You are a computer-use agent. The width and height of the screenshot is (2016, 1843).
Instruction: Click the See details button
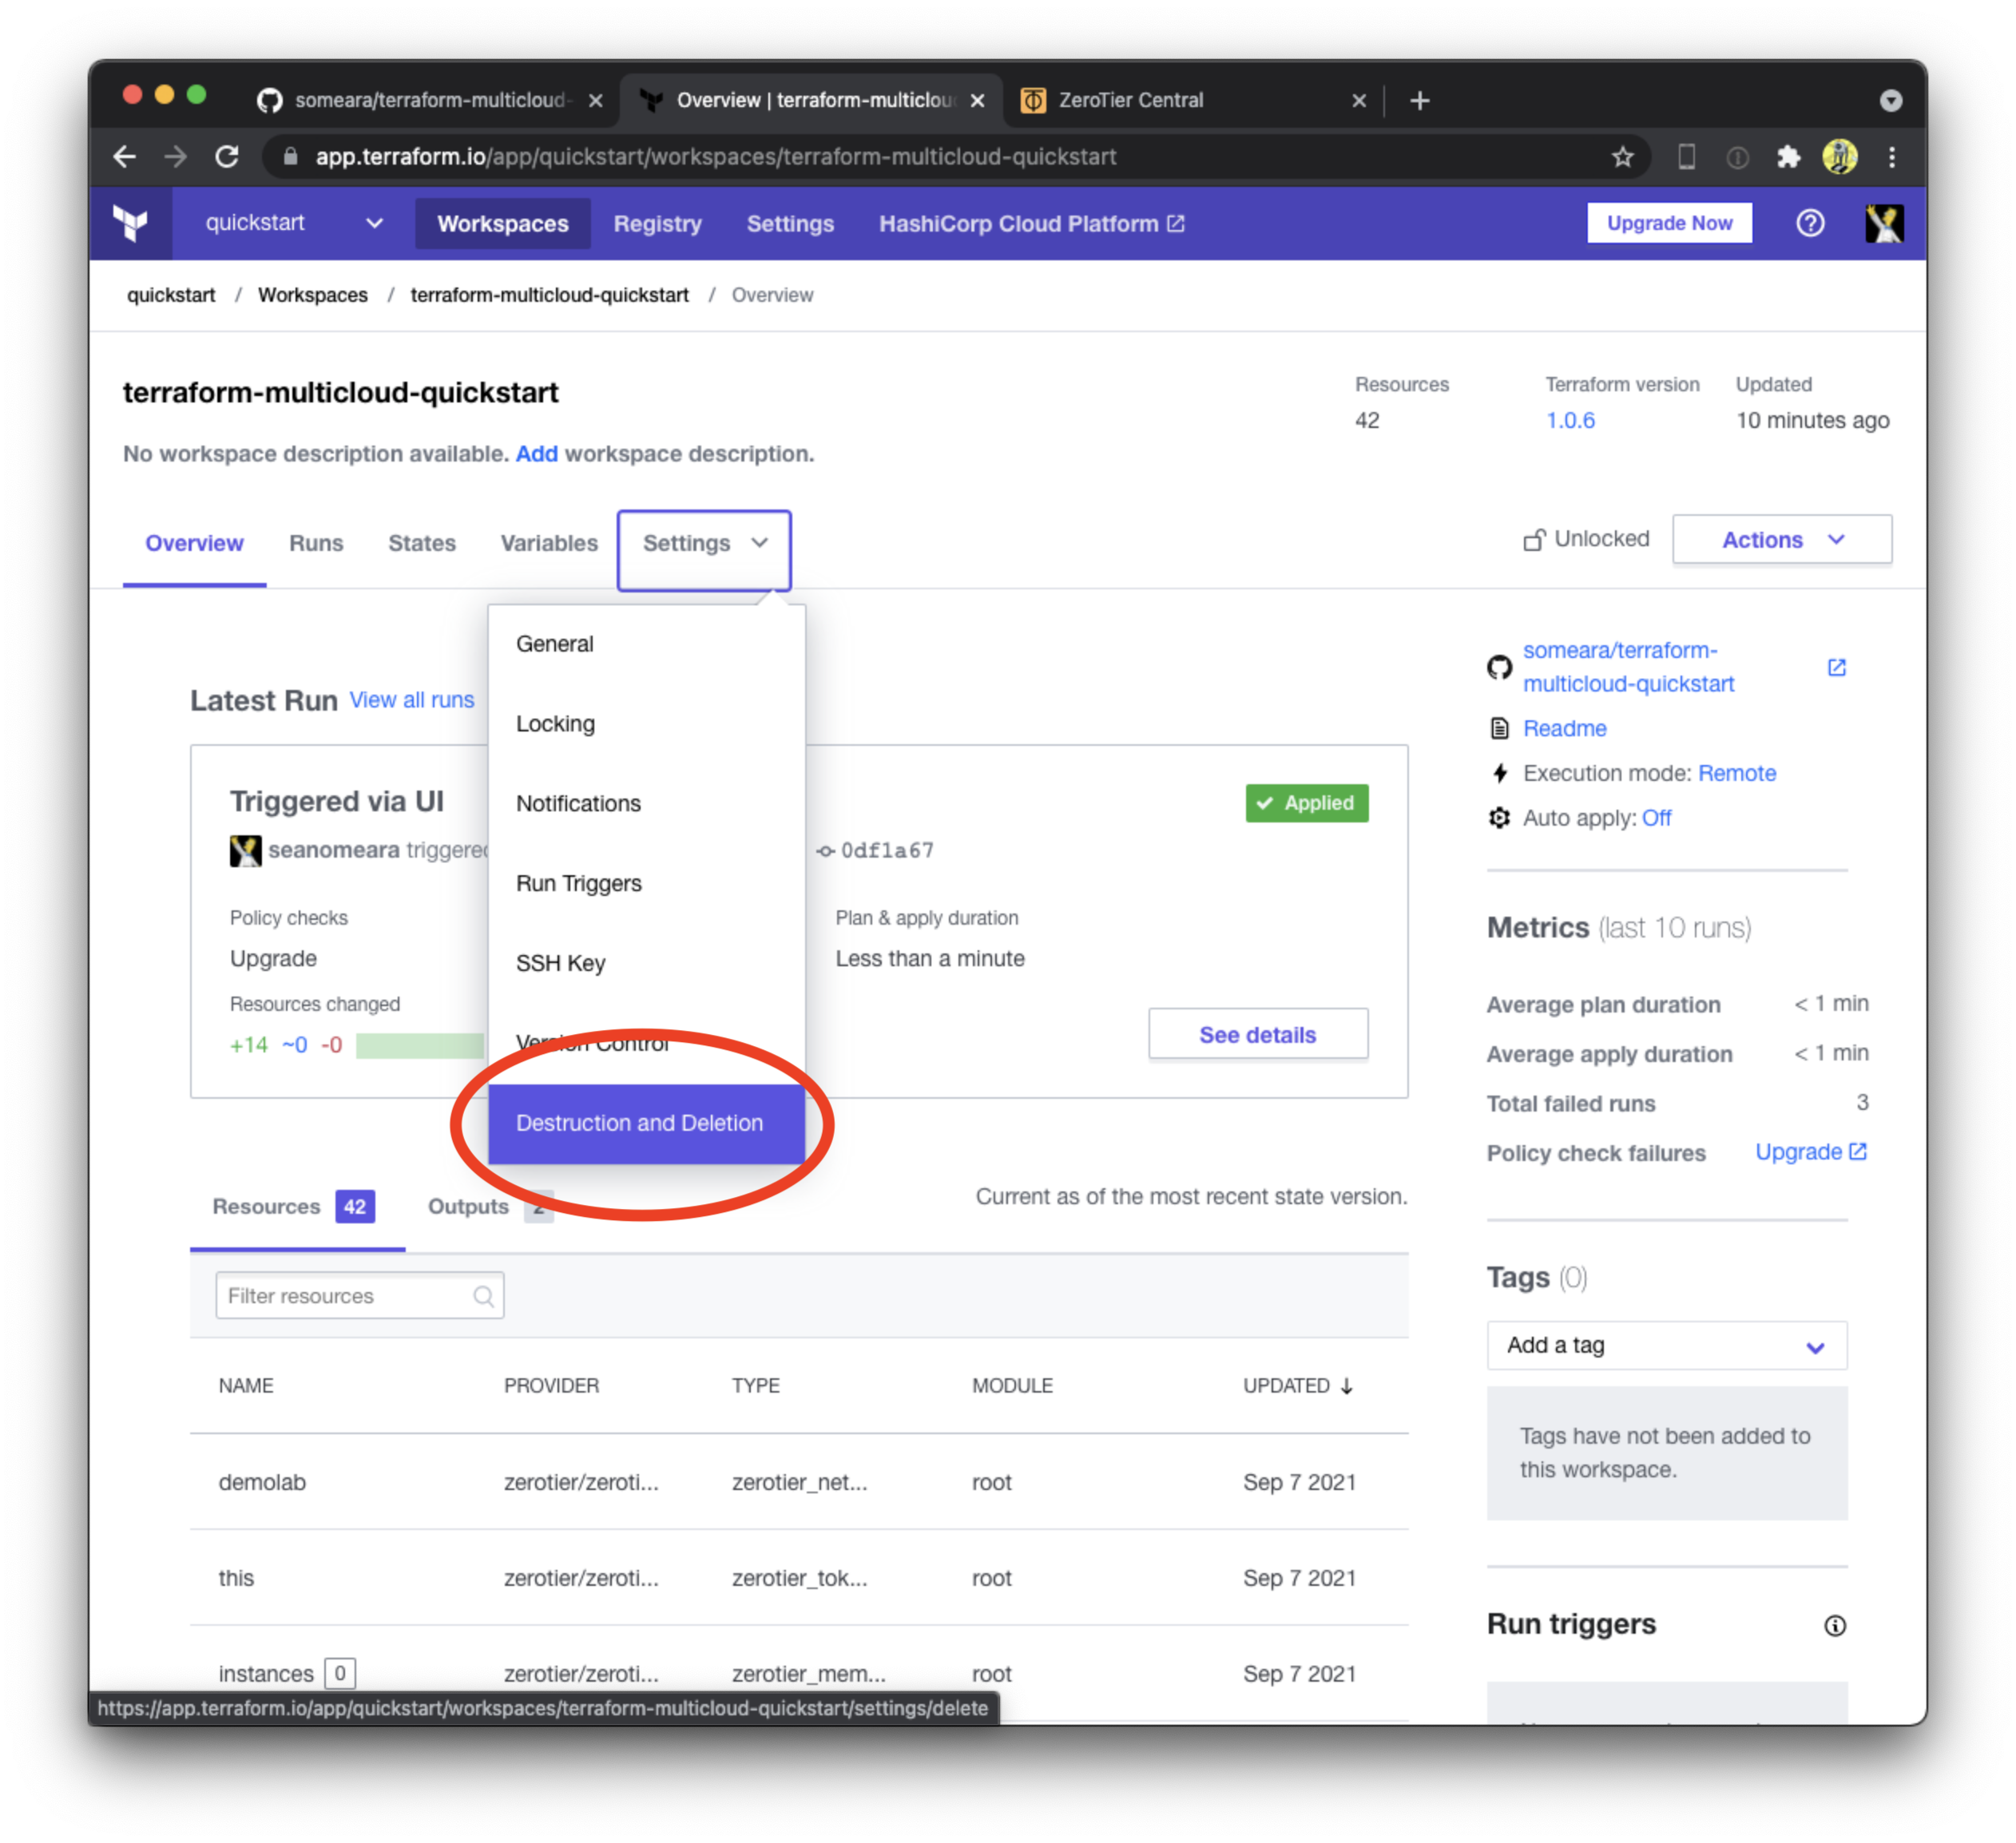point(1257,1034)
